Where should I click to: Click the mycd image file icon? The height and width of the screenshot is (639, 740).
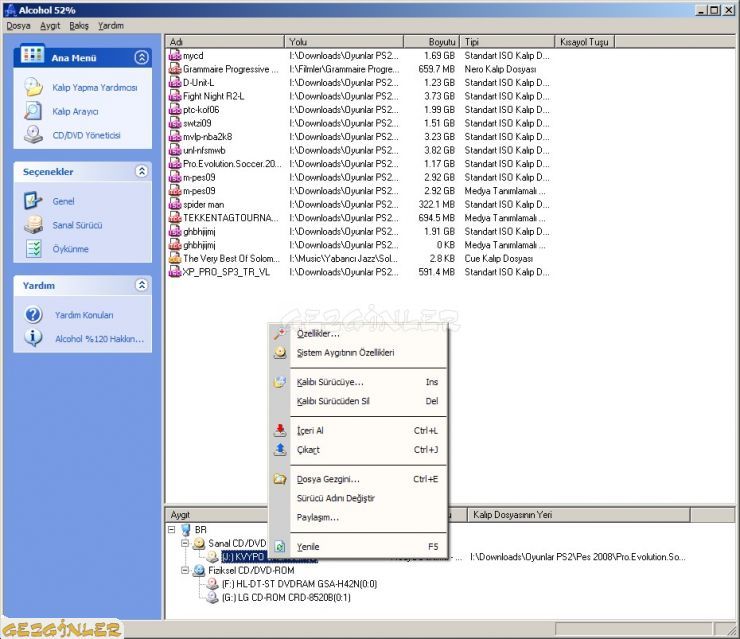coord(175,55)
